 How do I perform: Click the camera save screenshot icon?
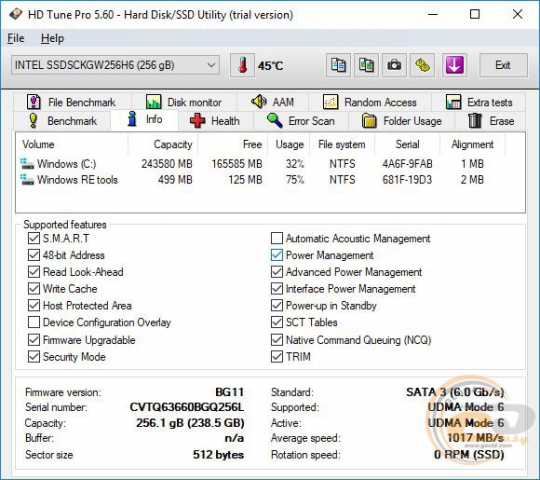point(394,65)
